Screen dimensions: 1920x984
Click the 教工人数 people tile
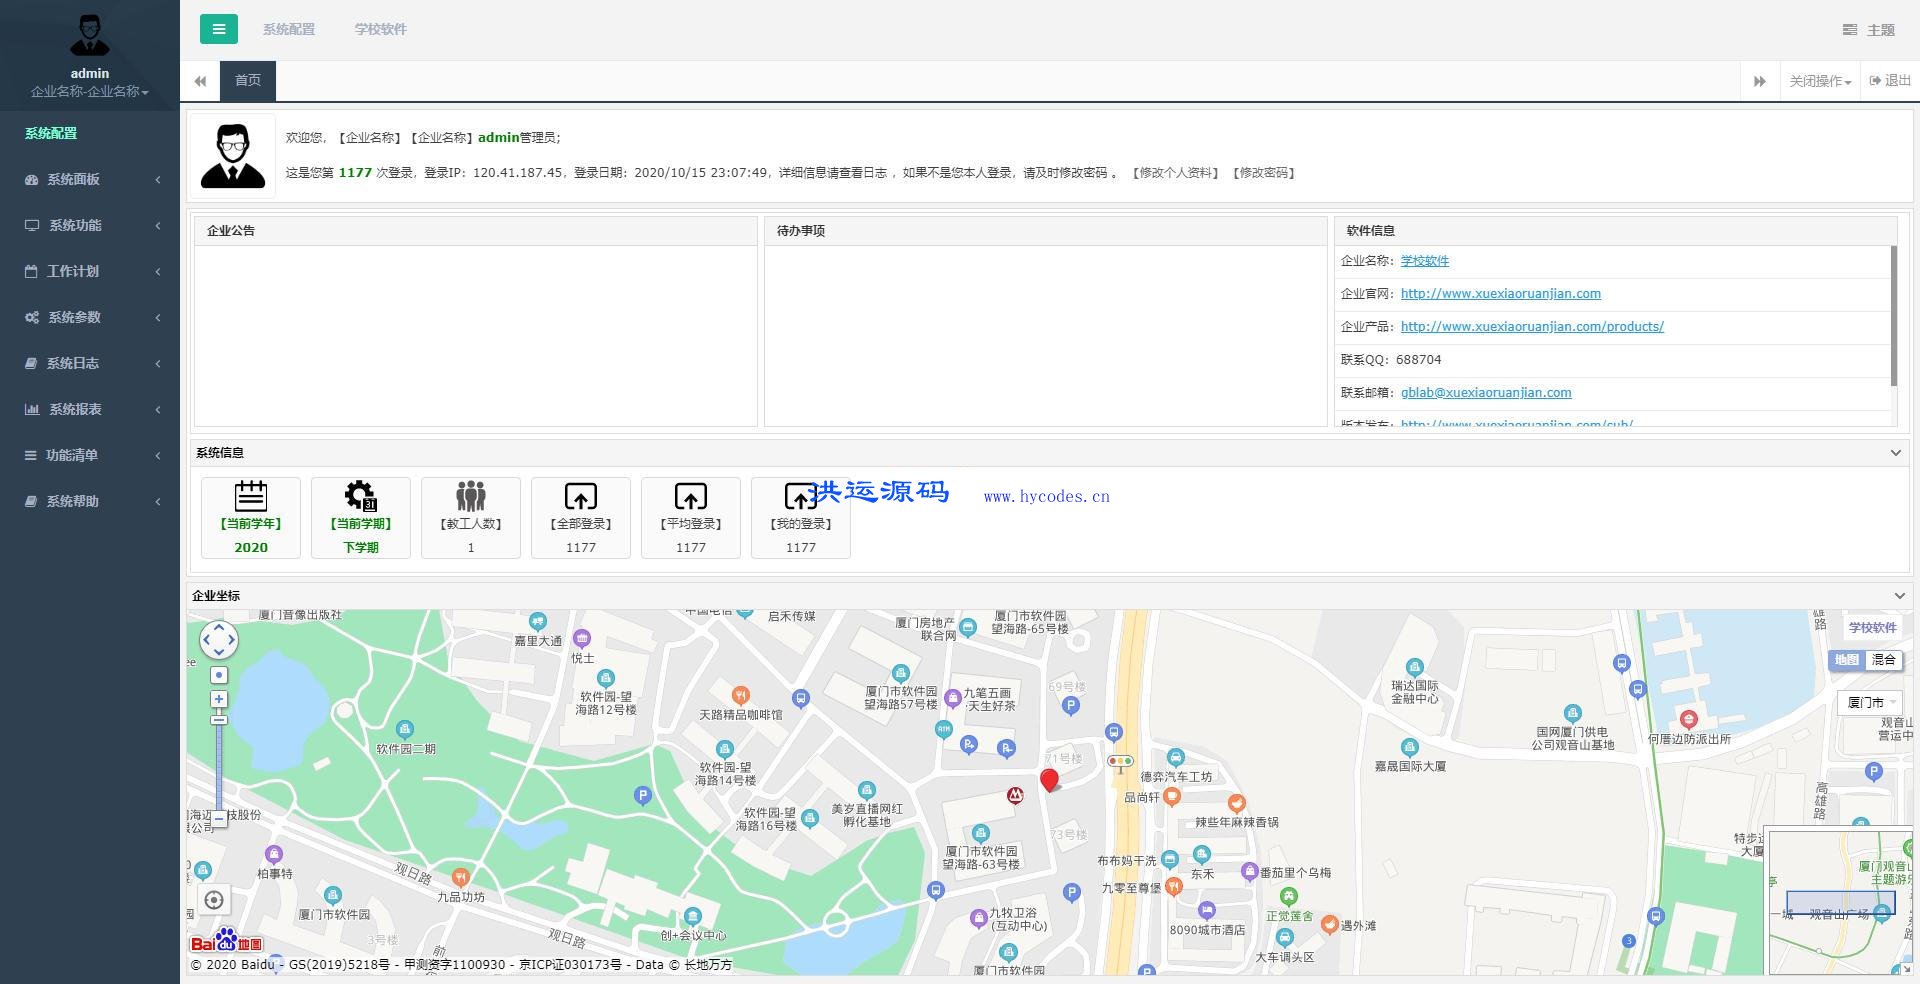pos(471,517)
